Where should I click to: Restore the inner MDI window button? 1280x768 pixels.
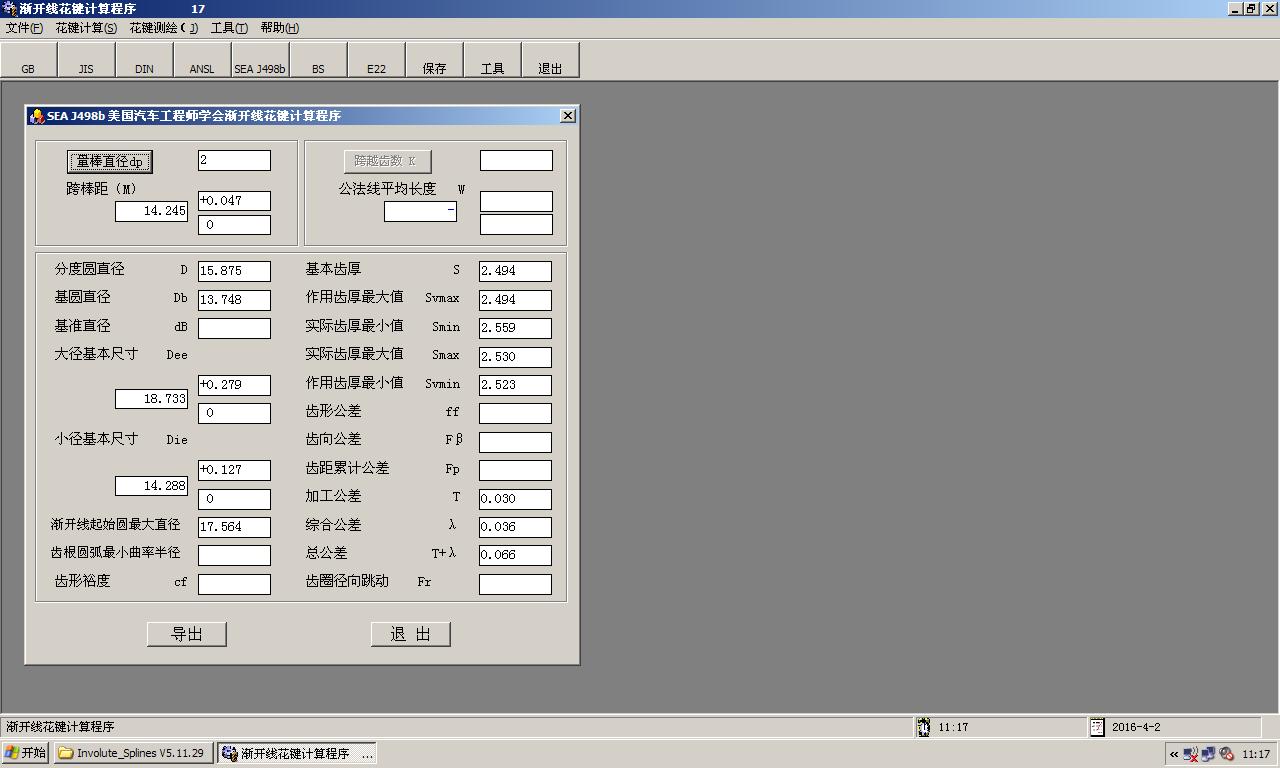pyautogui.click(x=1250, y=8)
